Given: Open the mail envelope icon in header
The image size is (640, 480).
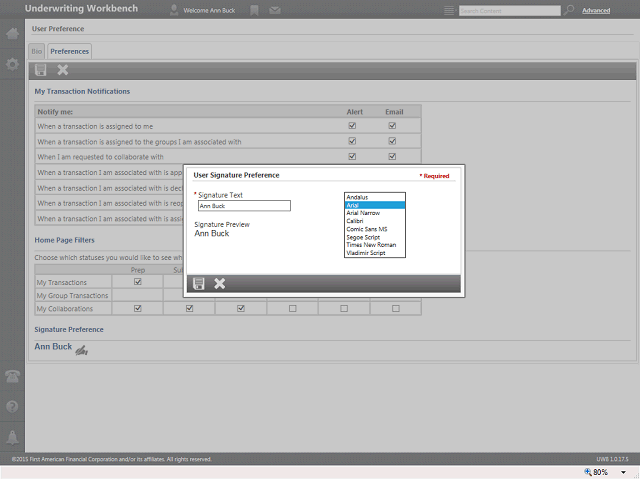Looking at the screenshot, I should tap(275, 10).
